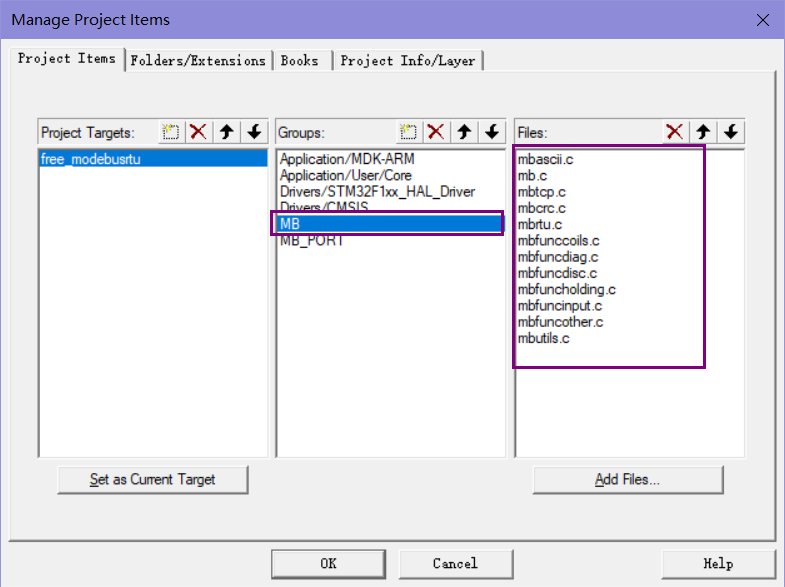Viewport: 785px width, 587px height.
Task: Create a new project target
Action: tap(171, 132)
